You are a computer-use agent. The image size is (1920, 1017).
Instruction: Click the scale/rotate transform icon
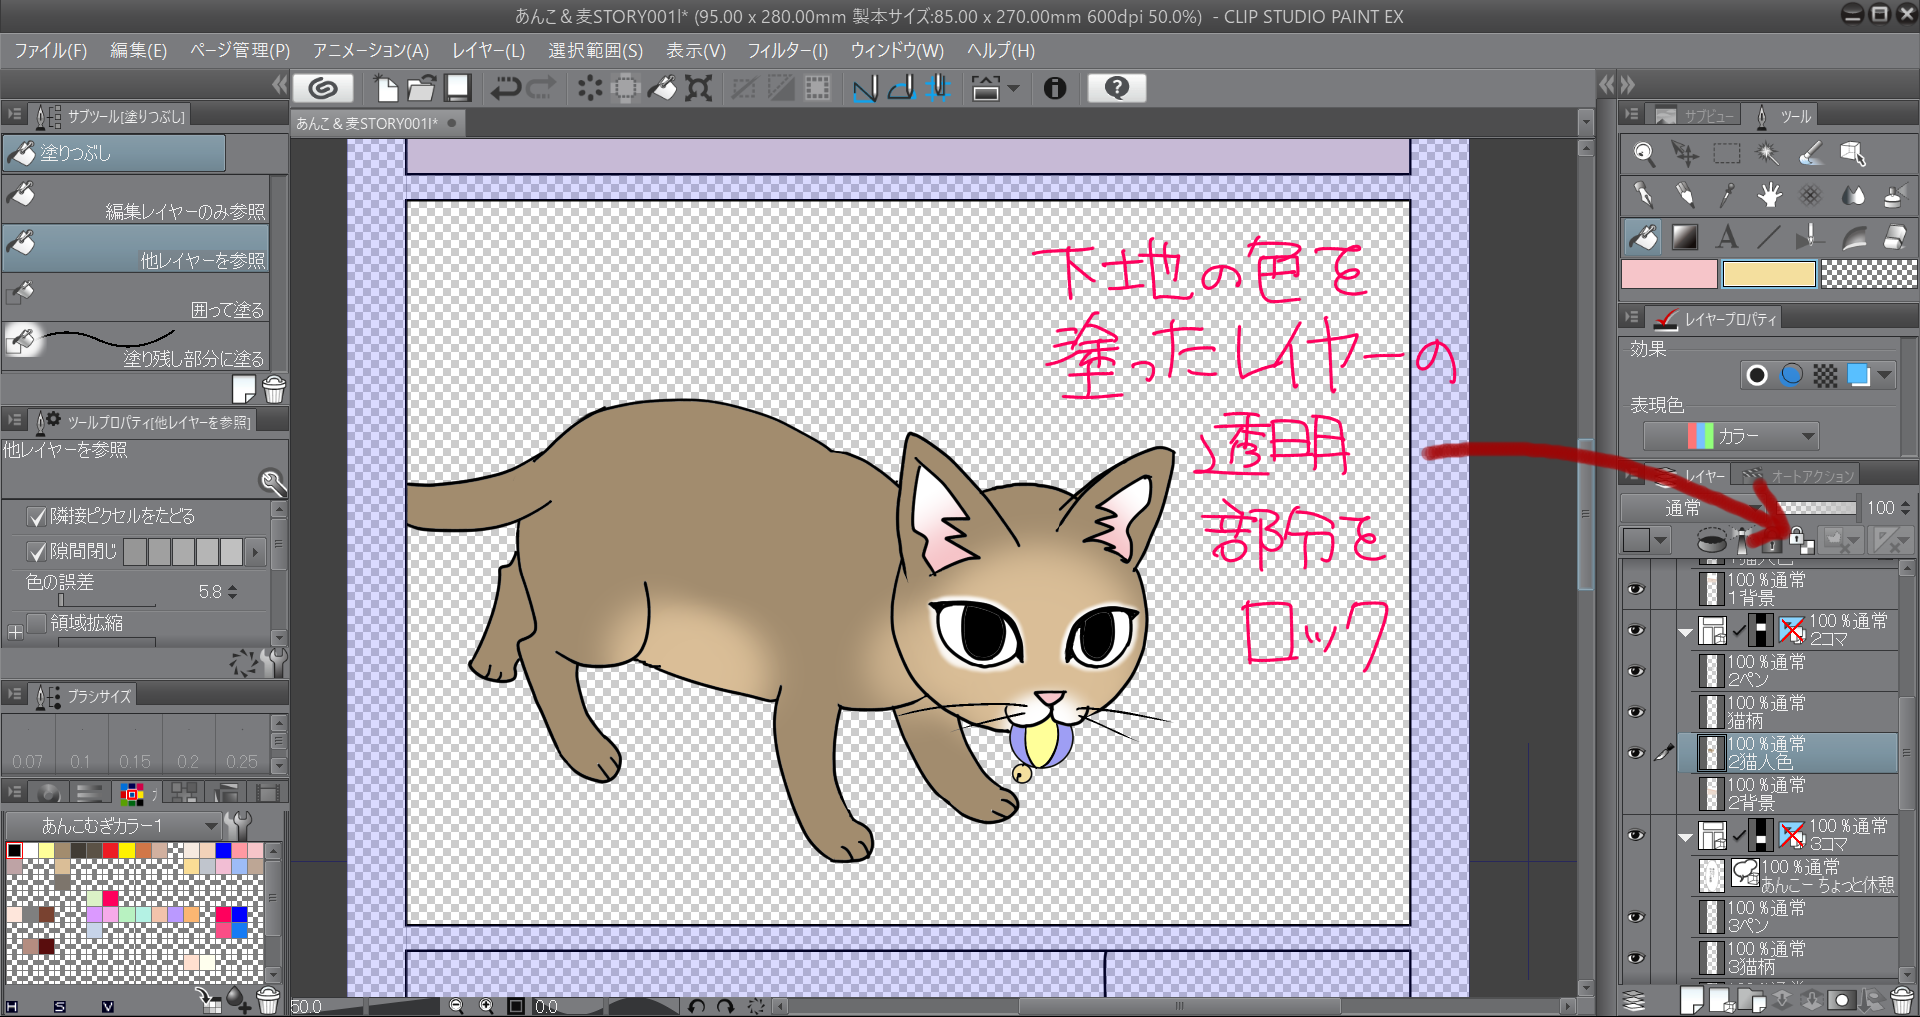(x=698, y=89)
